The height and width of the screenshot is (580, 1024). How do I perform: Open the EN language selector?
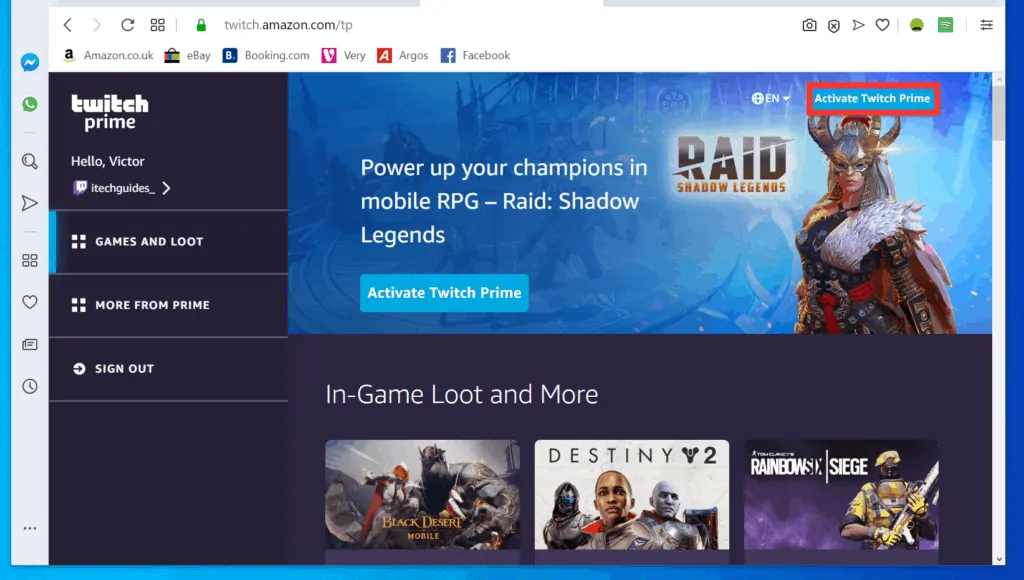[x=769, y=98]
